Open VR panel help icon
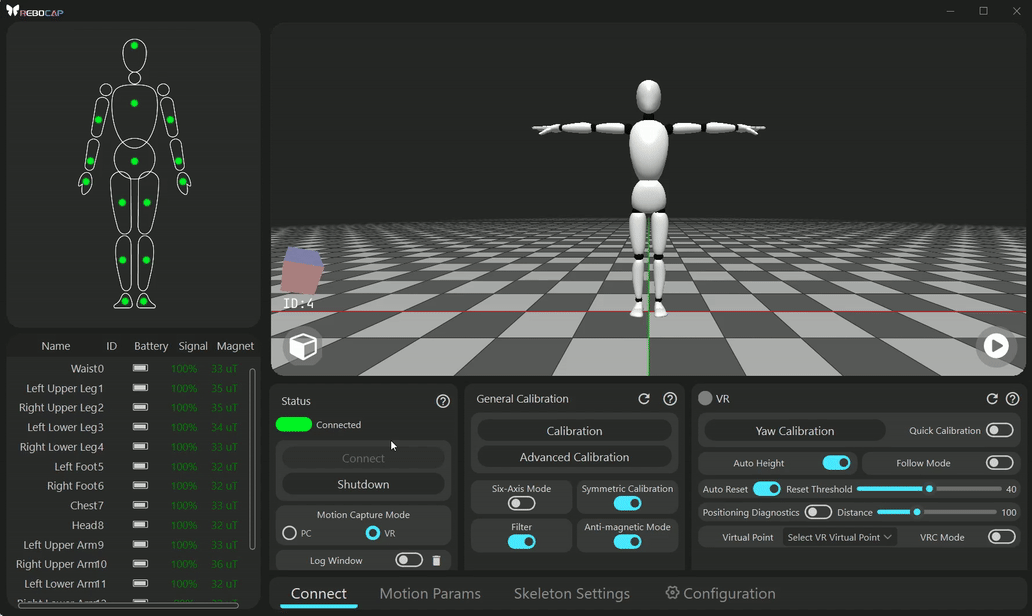This screenshot has height=616, width=1032. click(x=1013, y=399)
